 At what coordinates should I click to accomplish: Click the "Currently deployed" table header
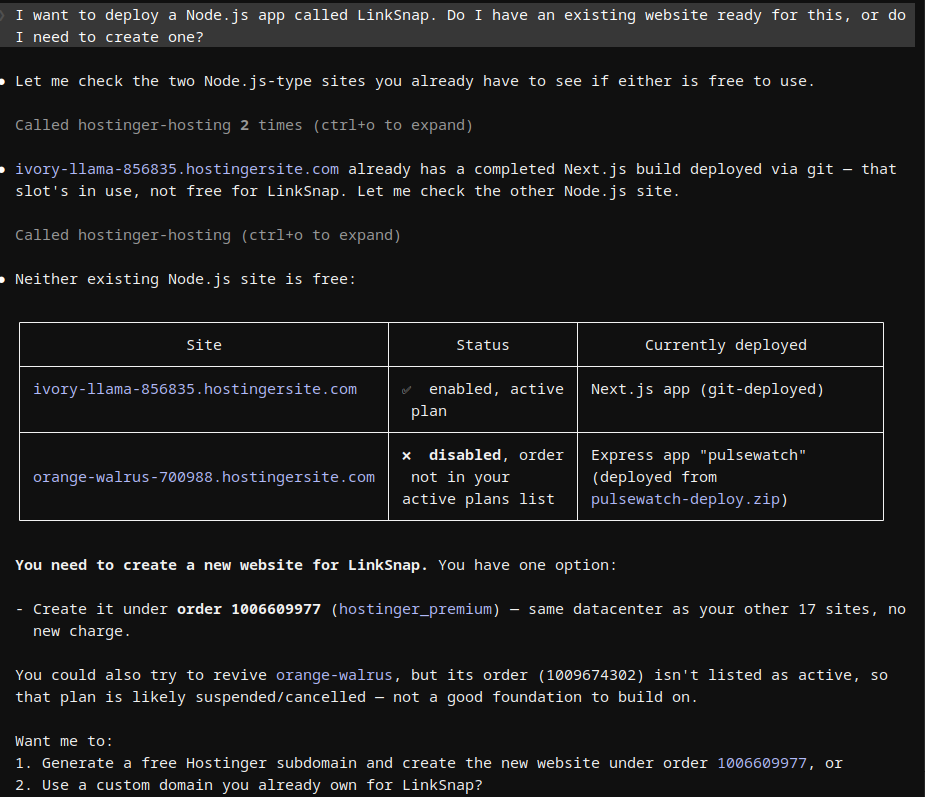point(726,345)
